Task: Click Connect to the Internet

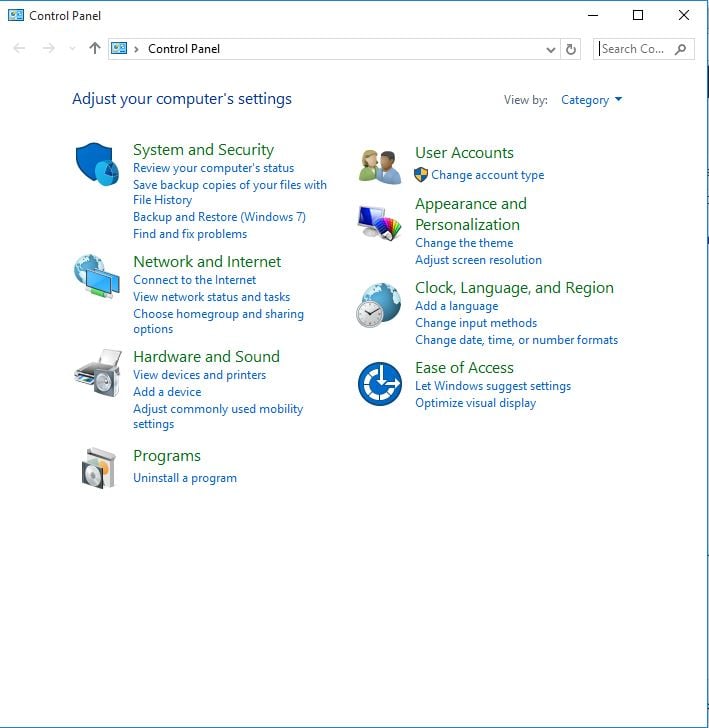Action: pos(195,280)
